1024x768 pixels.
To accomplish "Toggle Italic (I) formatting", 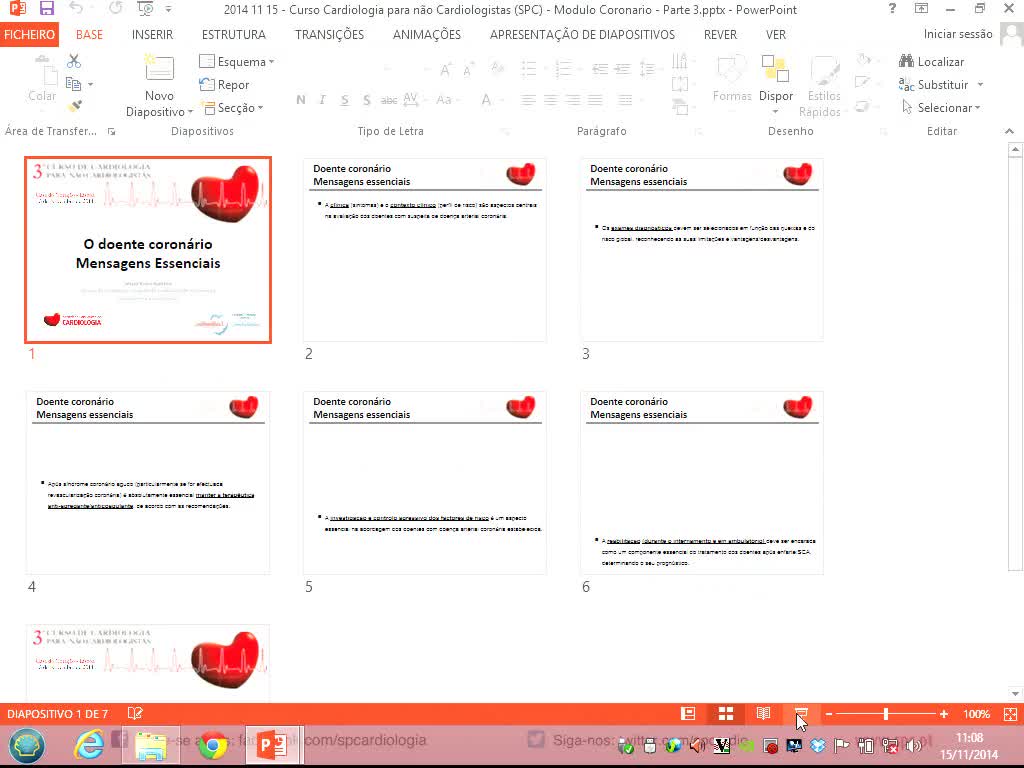I will (322, 100).
